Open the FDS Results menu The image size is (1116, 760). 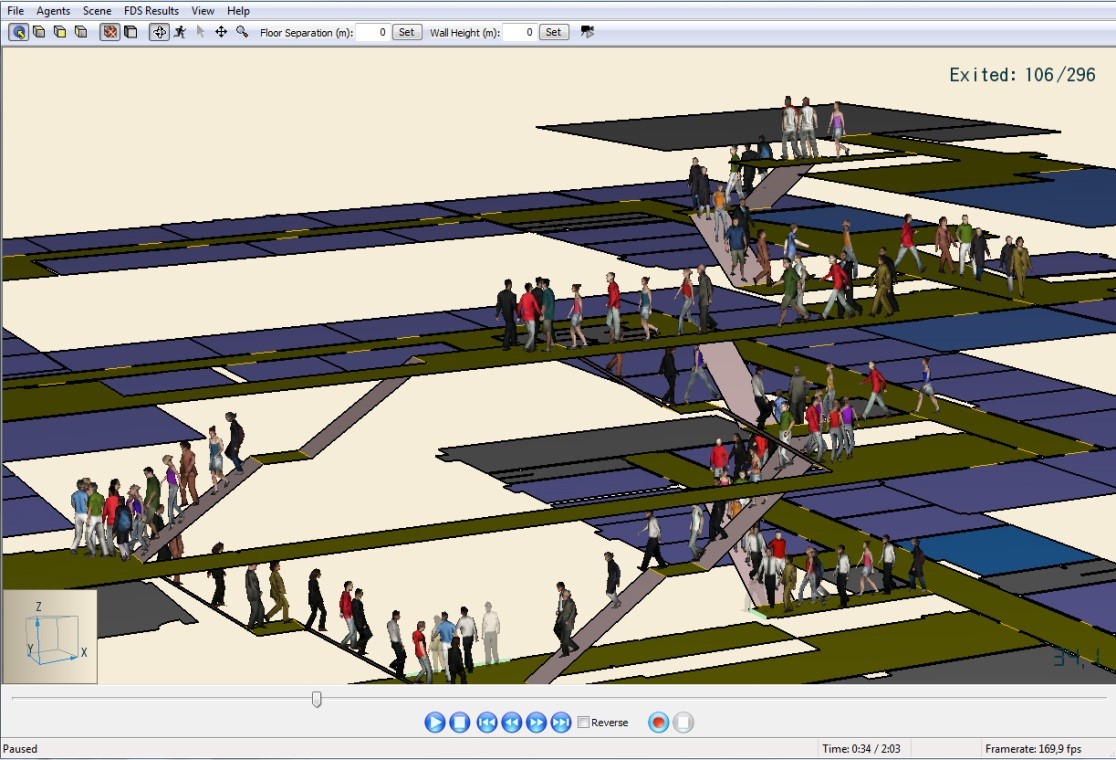pos(151,11)
